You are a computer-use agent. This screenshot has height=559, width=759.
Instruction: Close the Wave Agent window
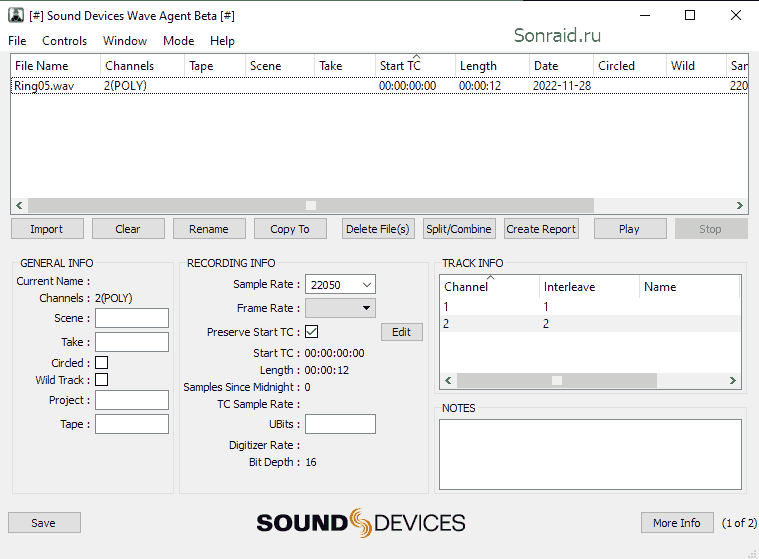(736, 15)
